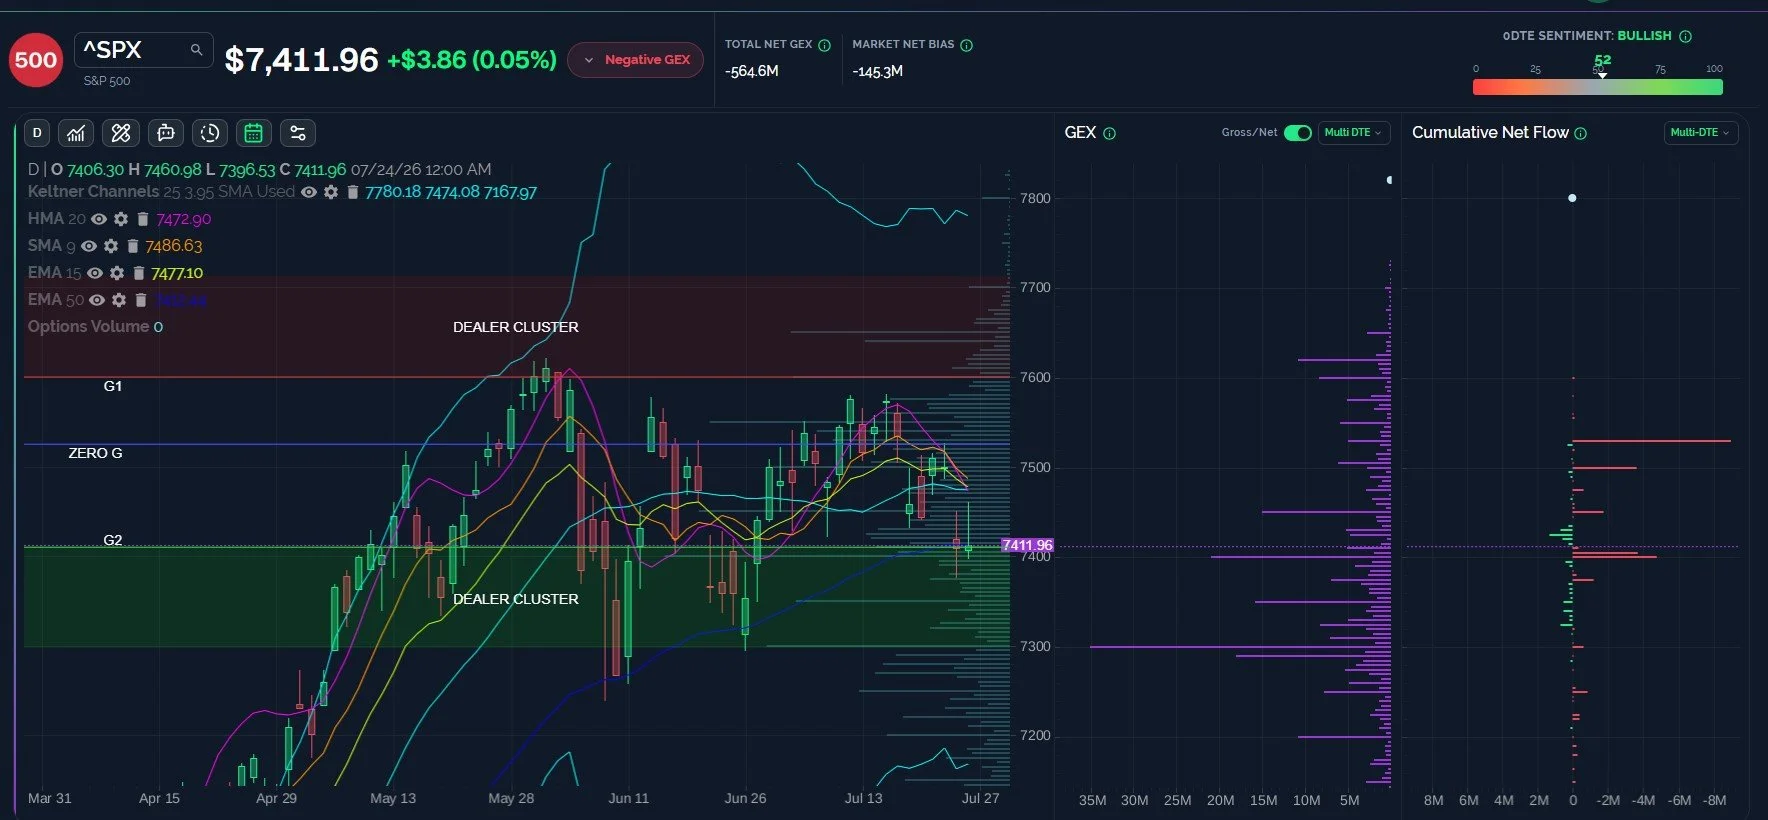Click the EMA 15 value 7477.10

click(177, 273)
